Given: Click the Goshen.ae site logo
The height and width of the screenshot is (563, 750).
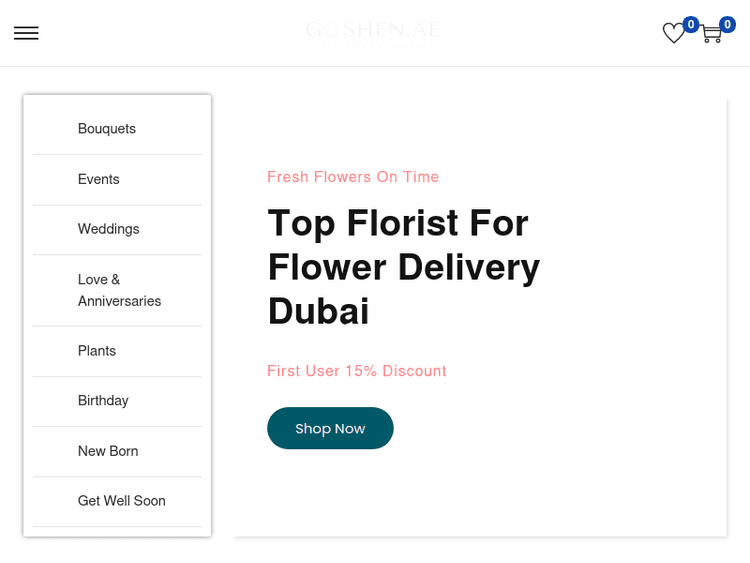Looking at the screenshot, I should 372,32.
